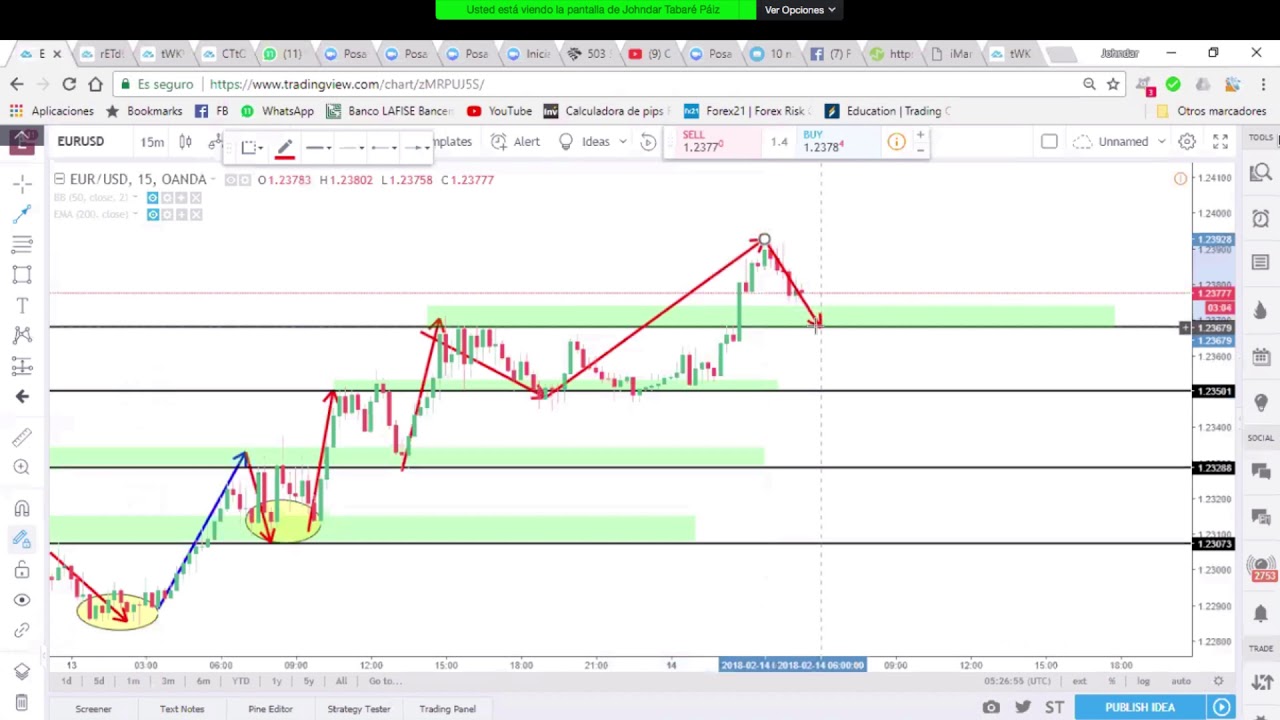Open the left line-end style dropdown

click(384, 148)
